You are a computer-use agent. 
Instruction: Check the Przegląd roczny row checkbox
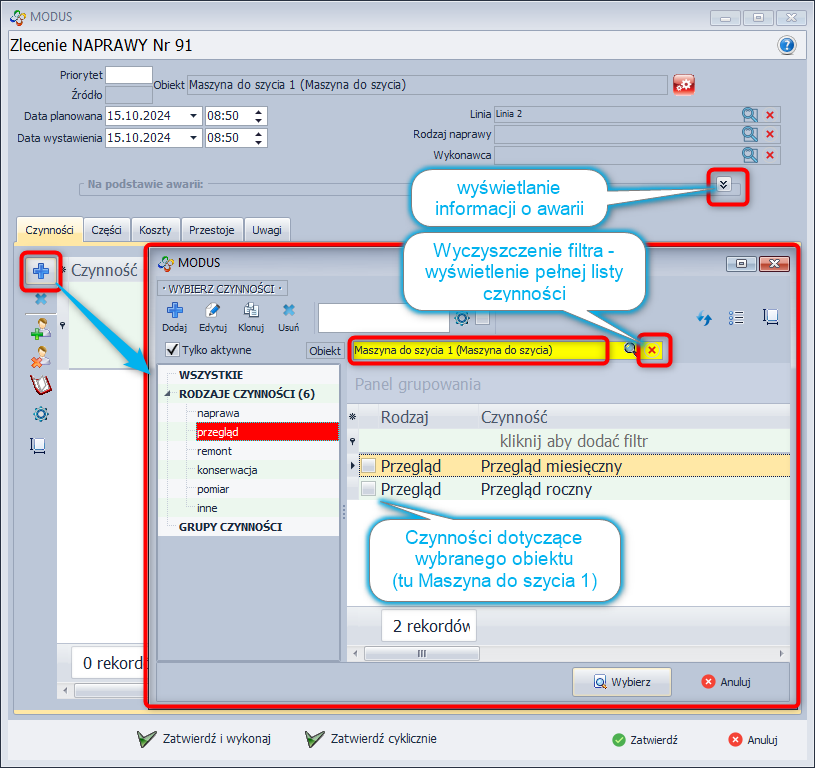coord(369,490)
